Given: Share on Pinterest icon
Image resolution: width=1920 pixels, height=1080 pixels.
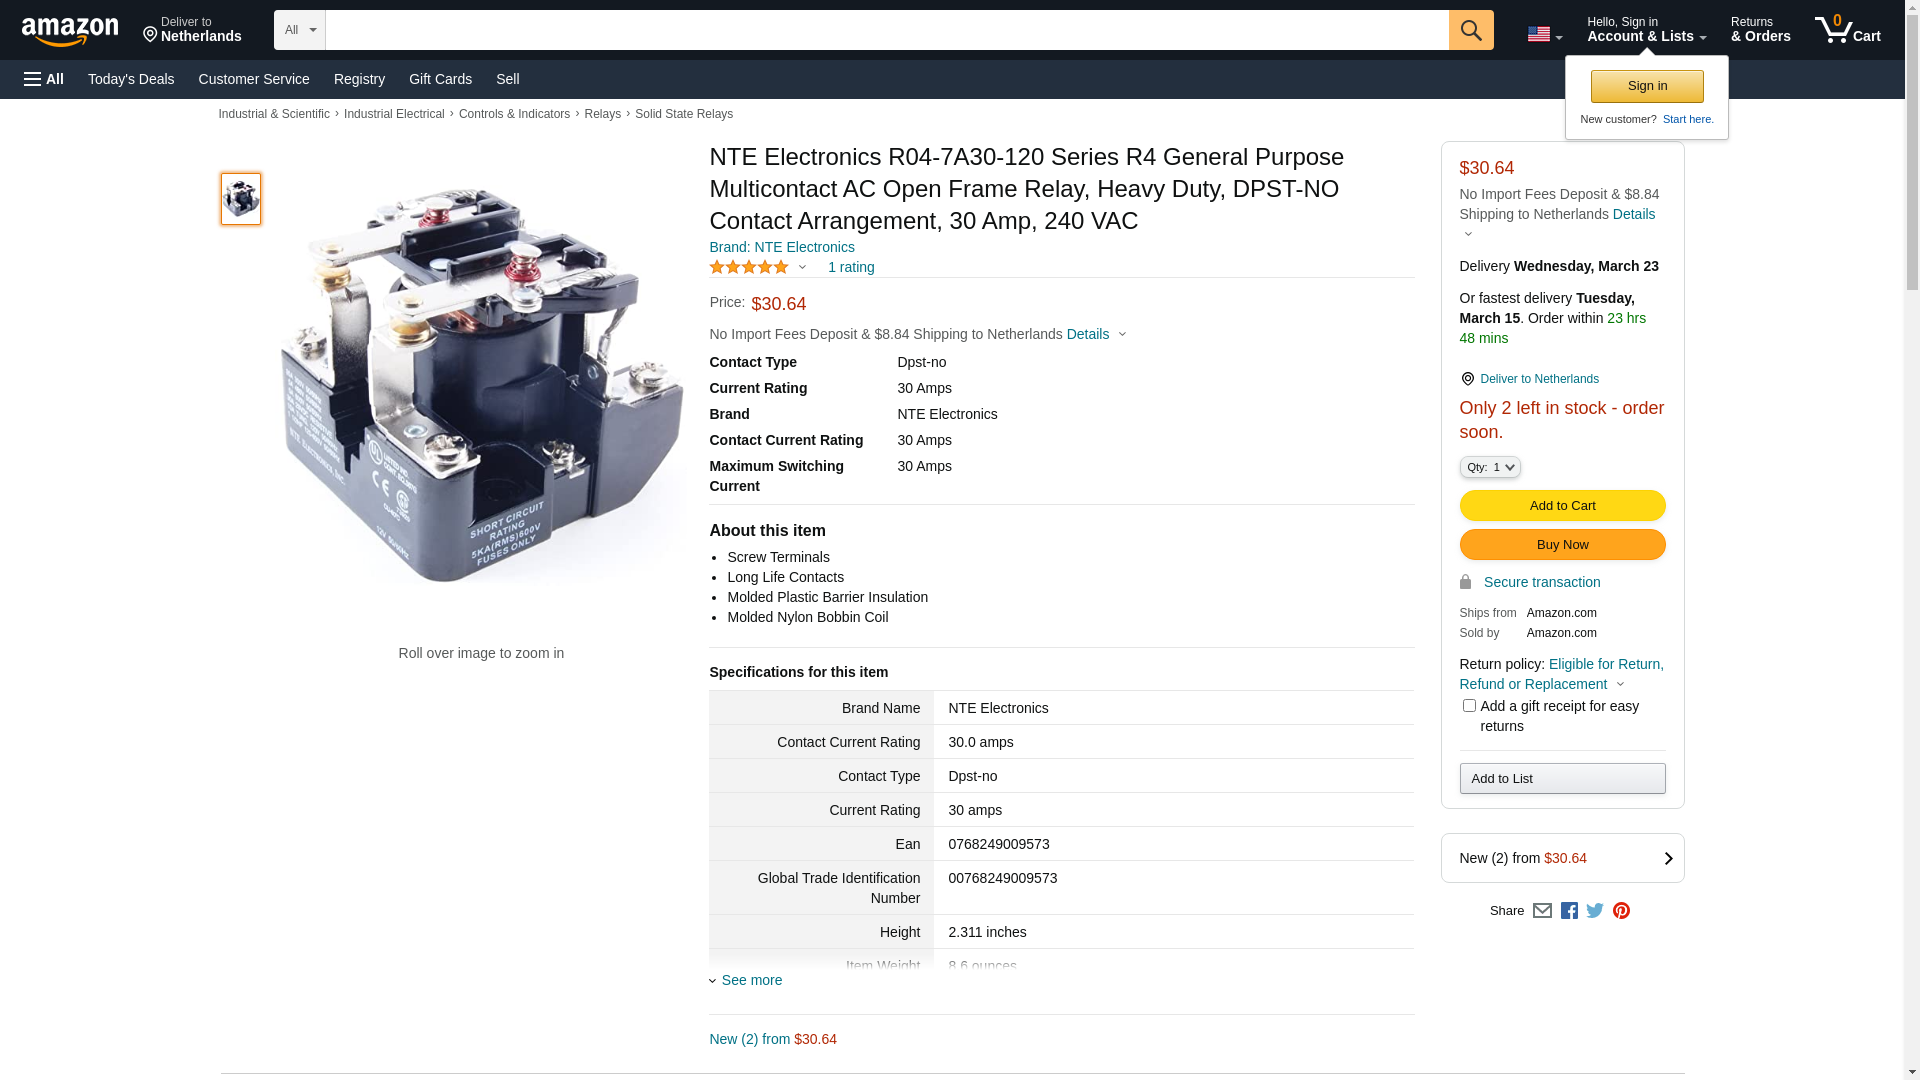Looking at the screenshot, I should pyautogui.click(x=1621, y=911).
